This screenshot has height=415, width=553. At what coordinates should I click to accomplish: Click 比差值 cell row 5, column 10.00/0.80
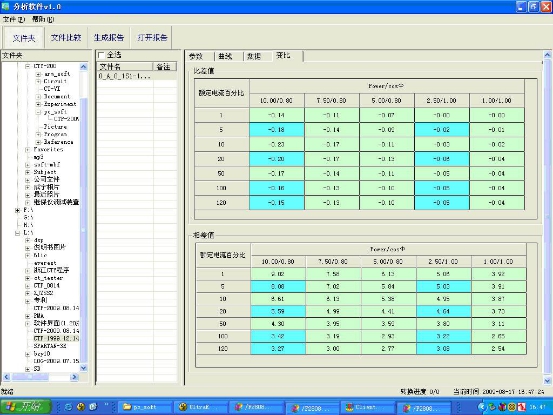(276, 130)
